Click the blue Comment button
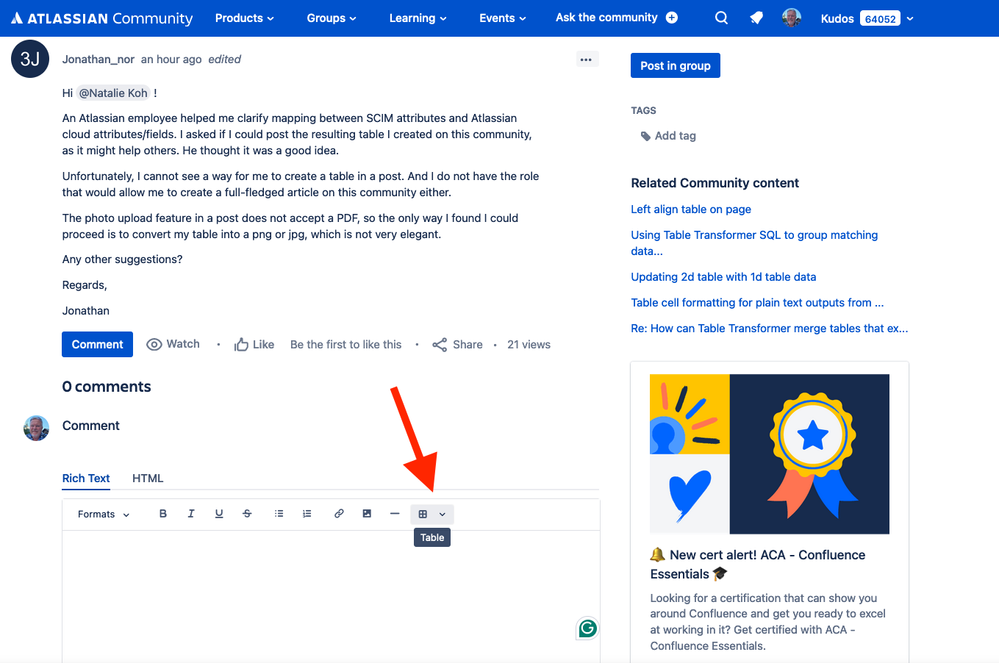 coord(97,344)
